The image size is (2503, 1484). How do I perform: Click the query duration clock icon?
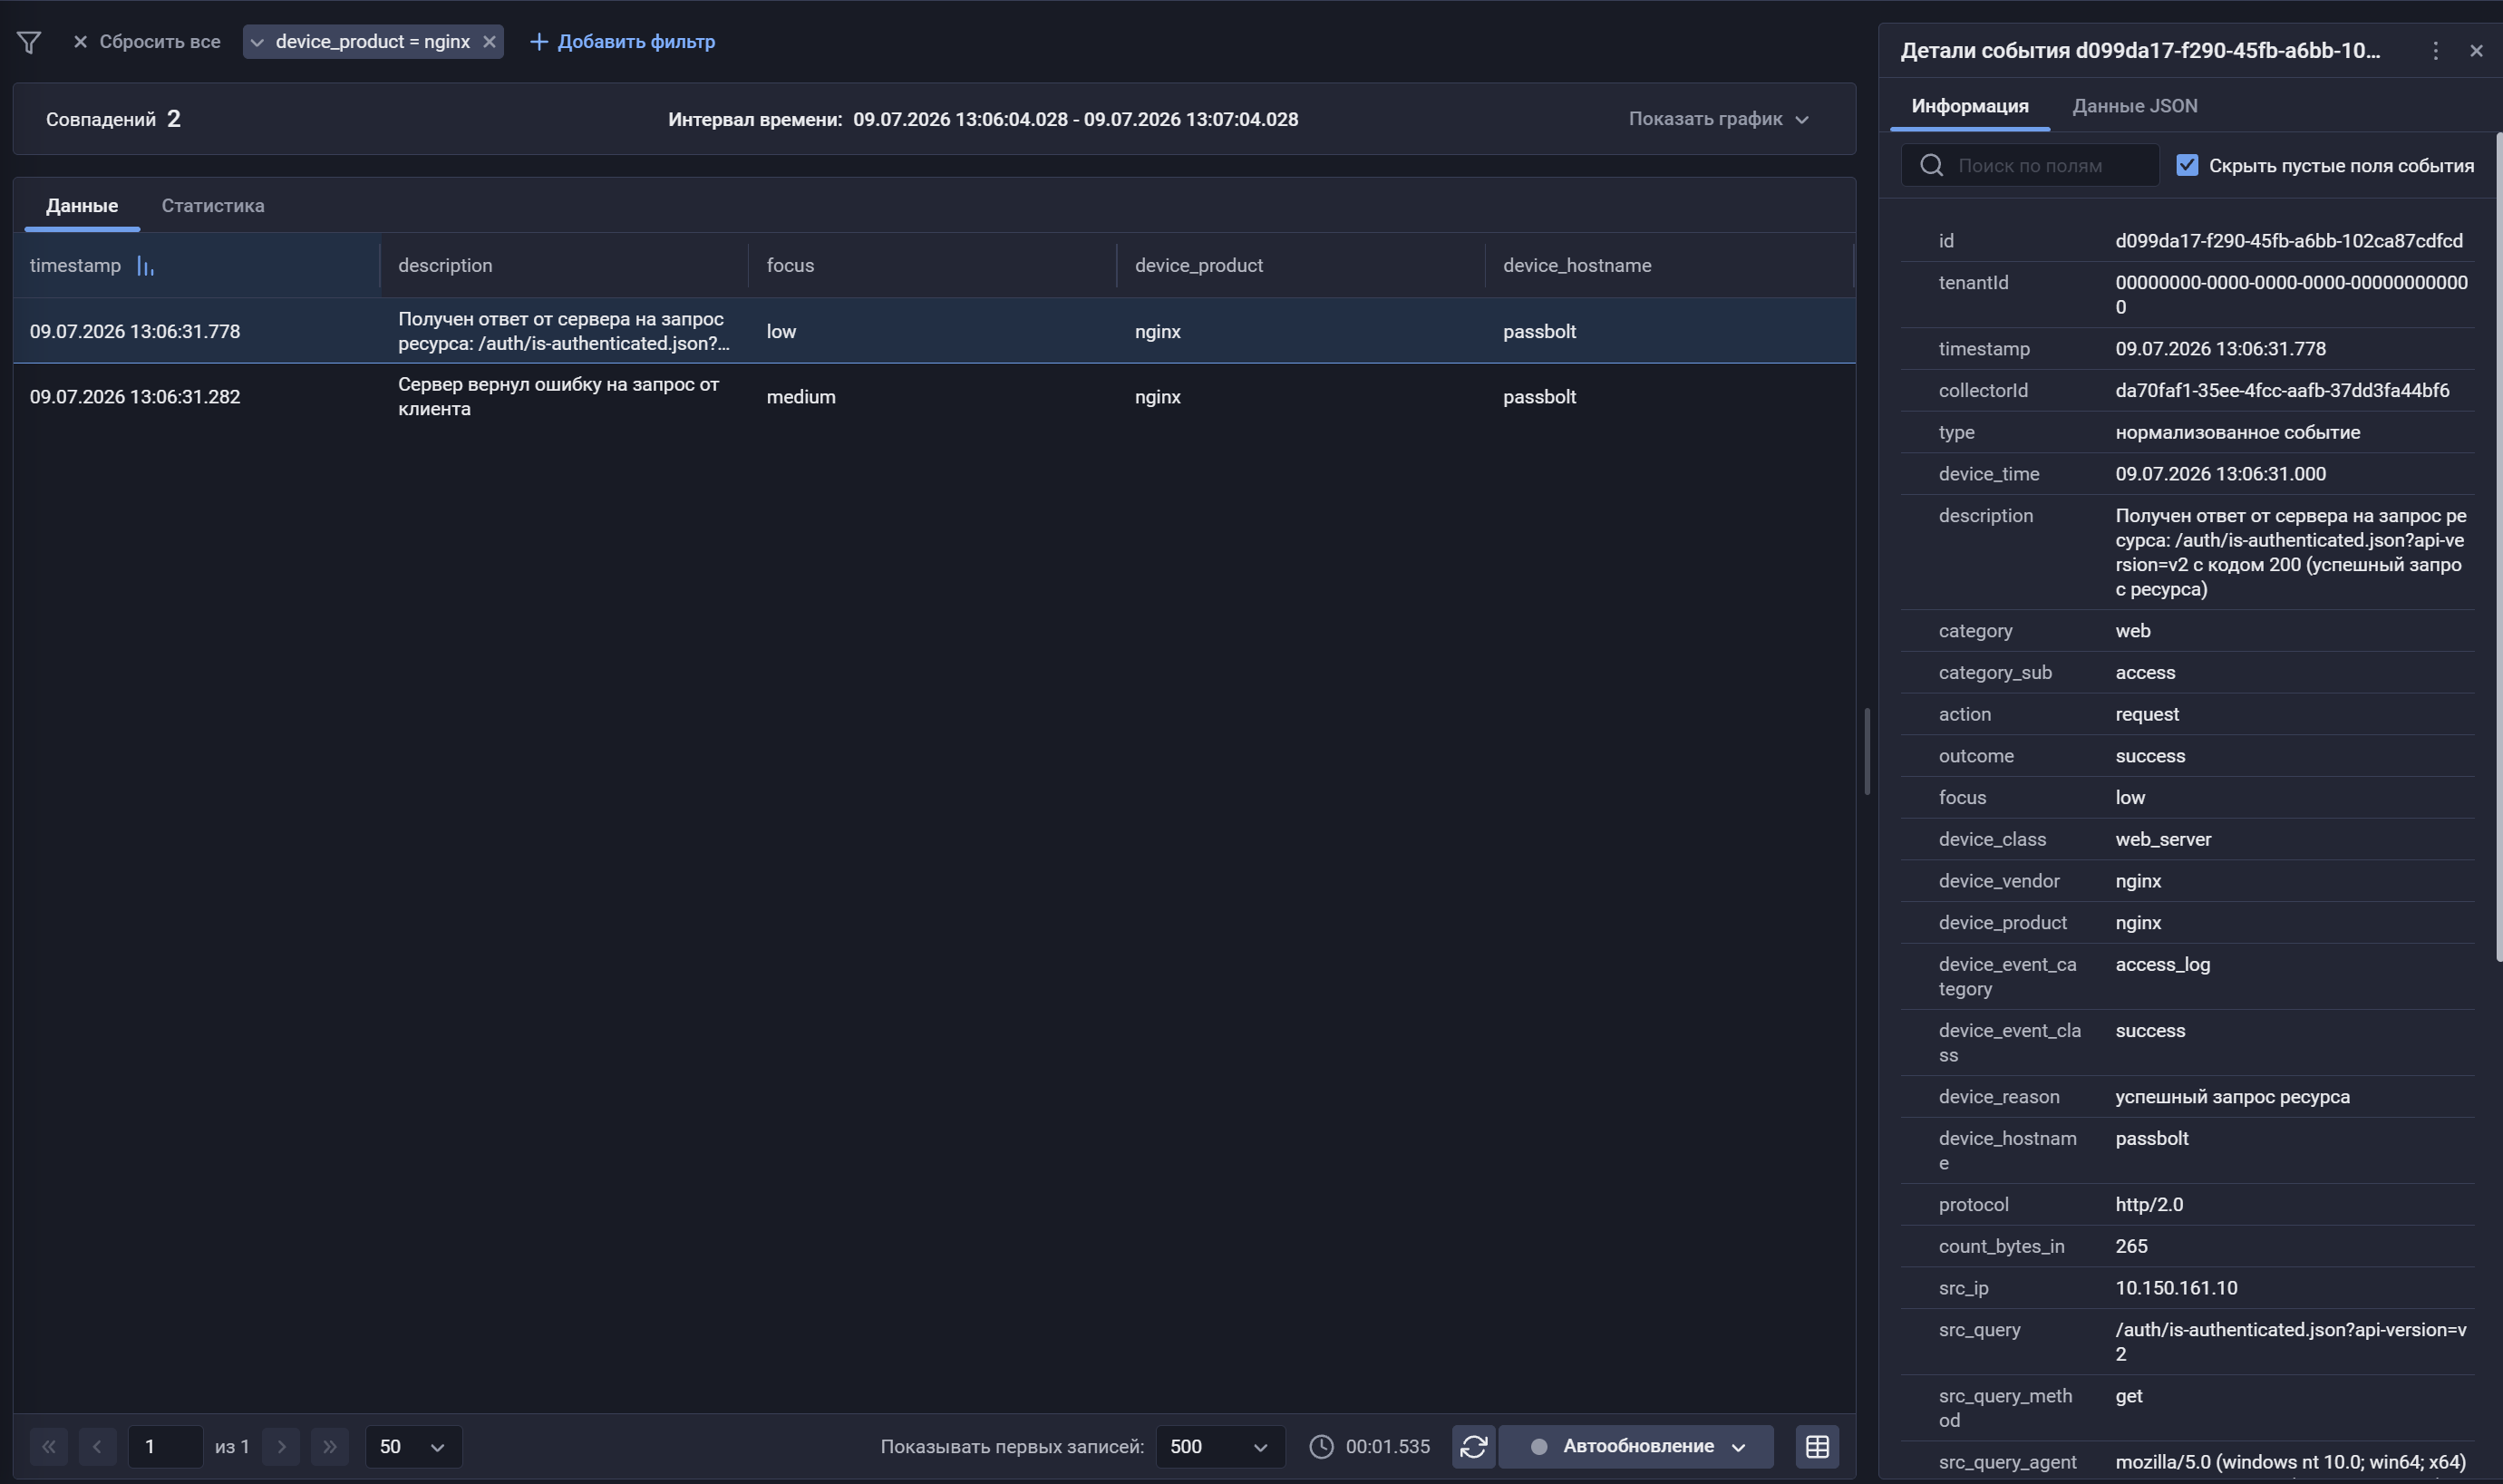[1321, 1447]
